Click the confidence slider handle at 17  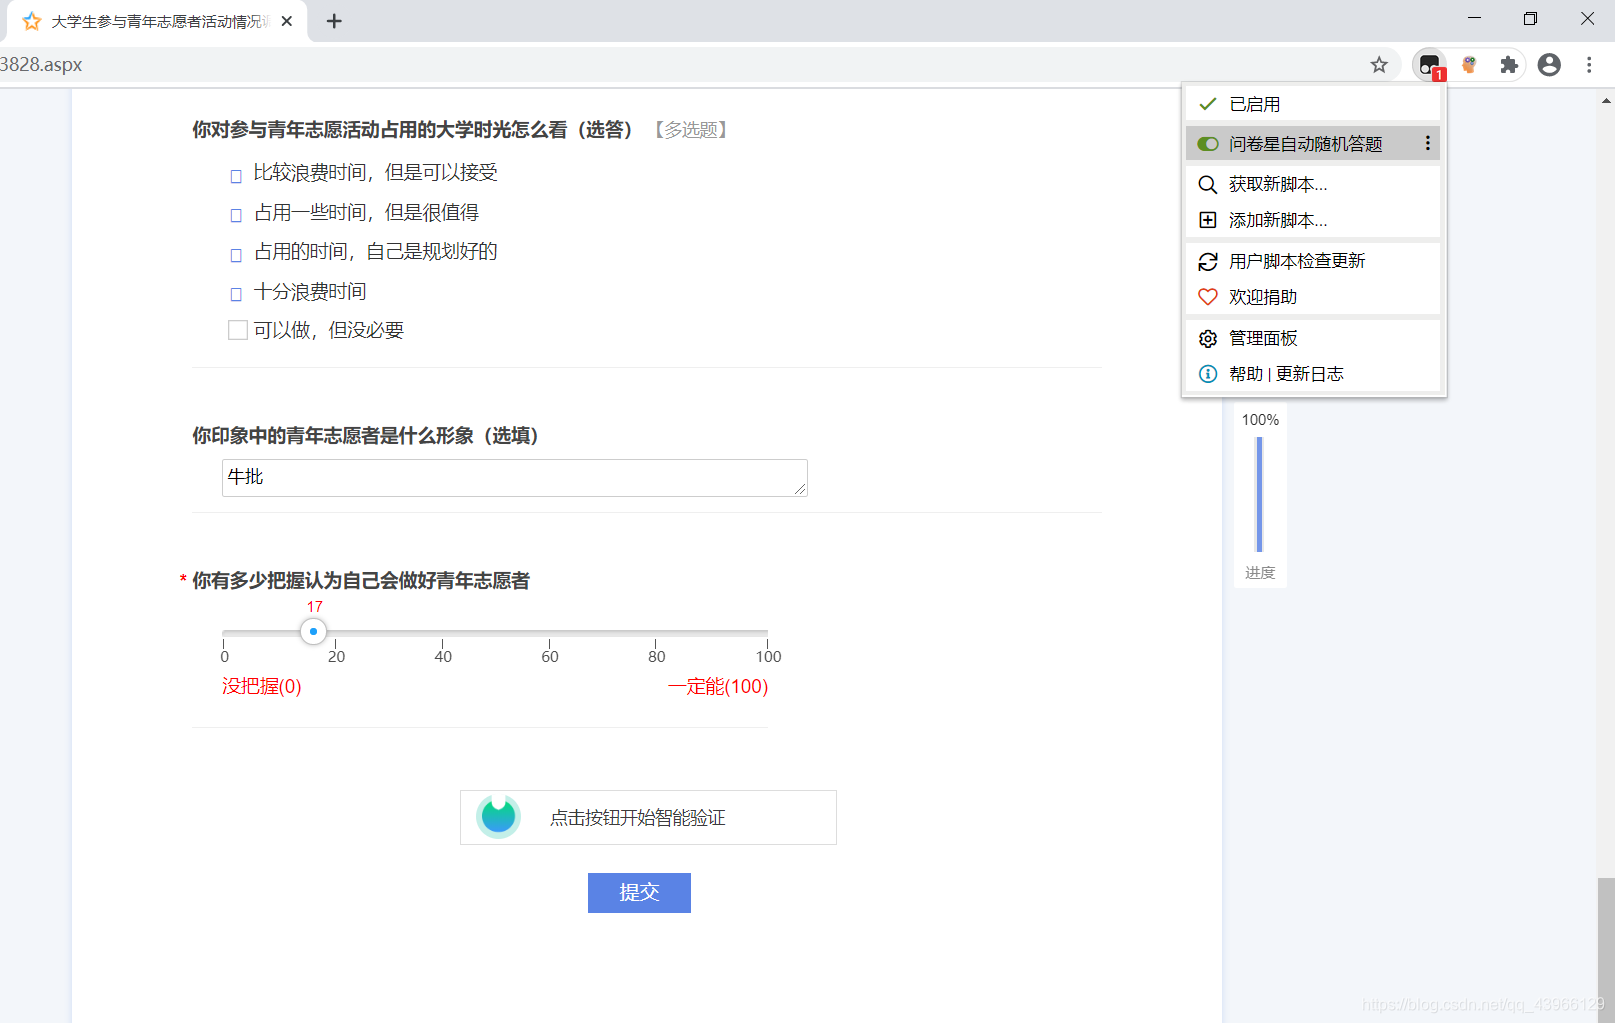click(x=313, y=631)
